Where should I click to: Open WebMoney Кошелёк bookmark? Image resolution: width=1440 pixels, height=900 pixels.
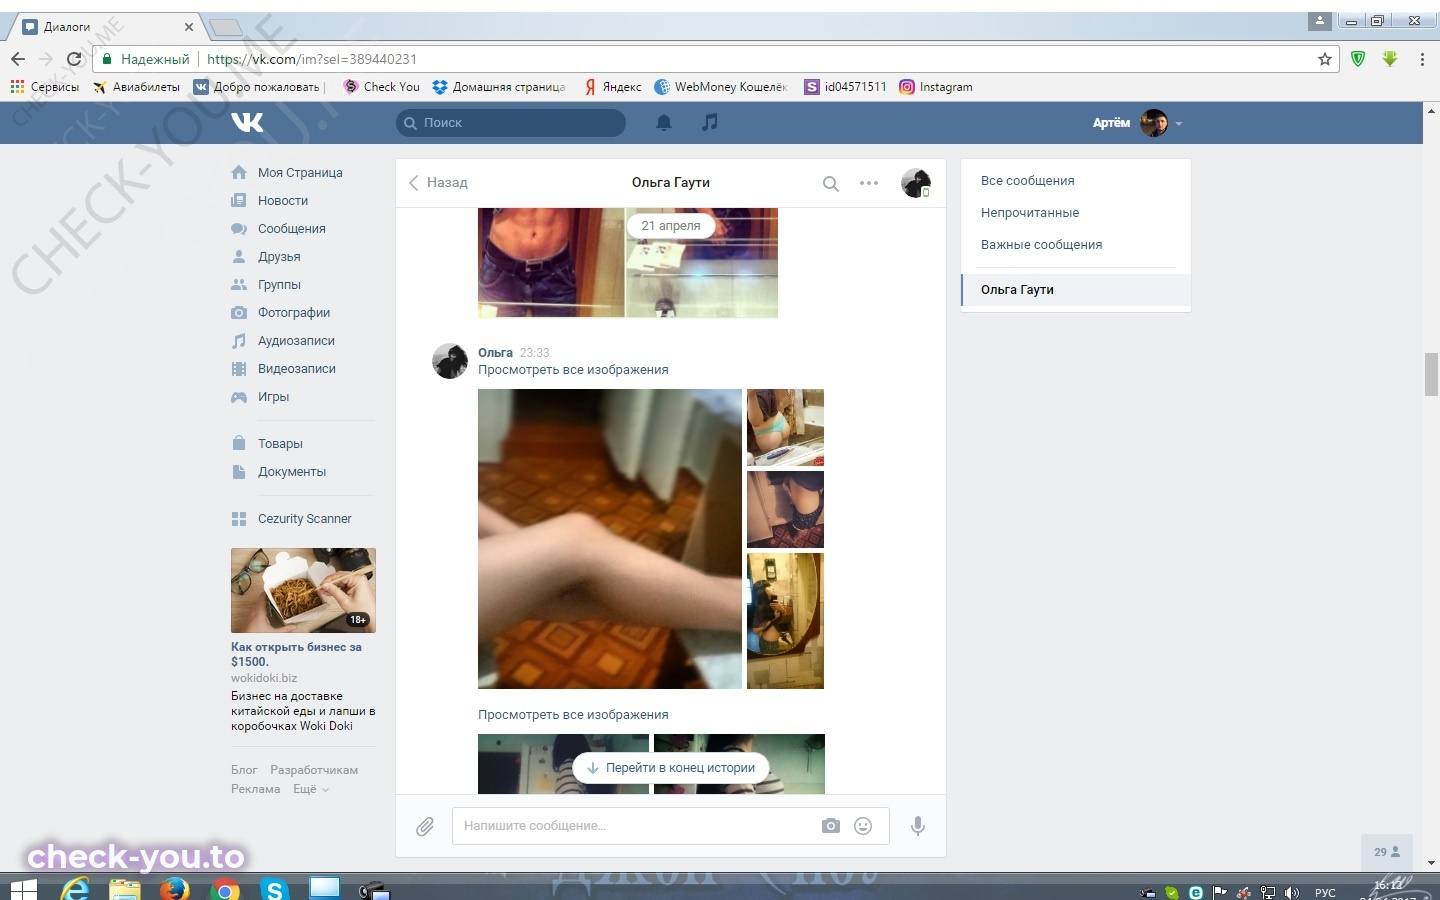(x=721, y=87)
